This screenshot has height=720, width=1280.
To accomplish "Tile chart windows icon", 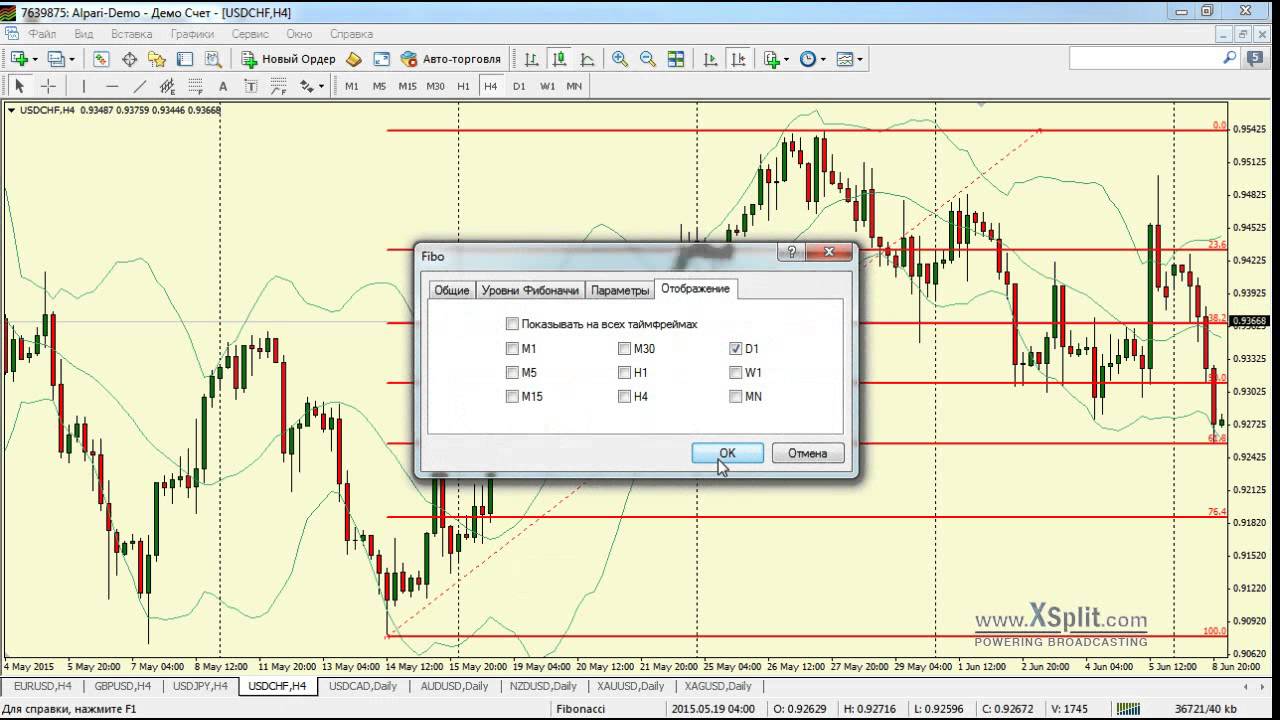I will (676, 59).
